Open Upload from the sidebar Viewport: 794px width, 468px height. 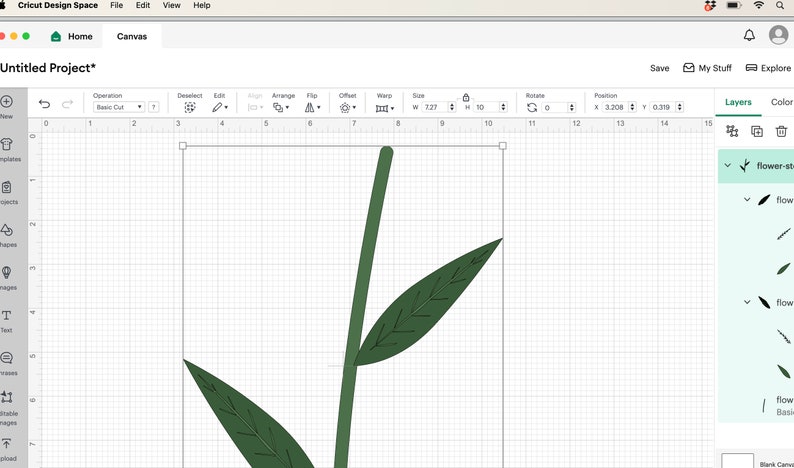8,450
